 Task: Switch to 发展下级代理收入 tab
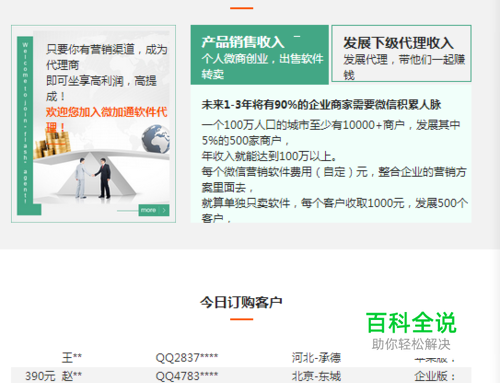pos(401,53)
